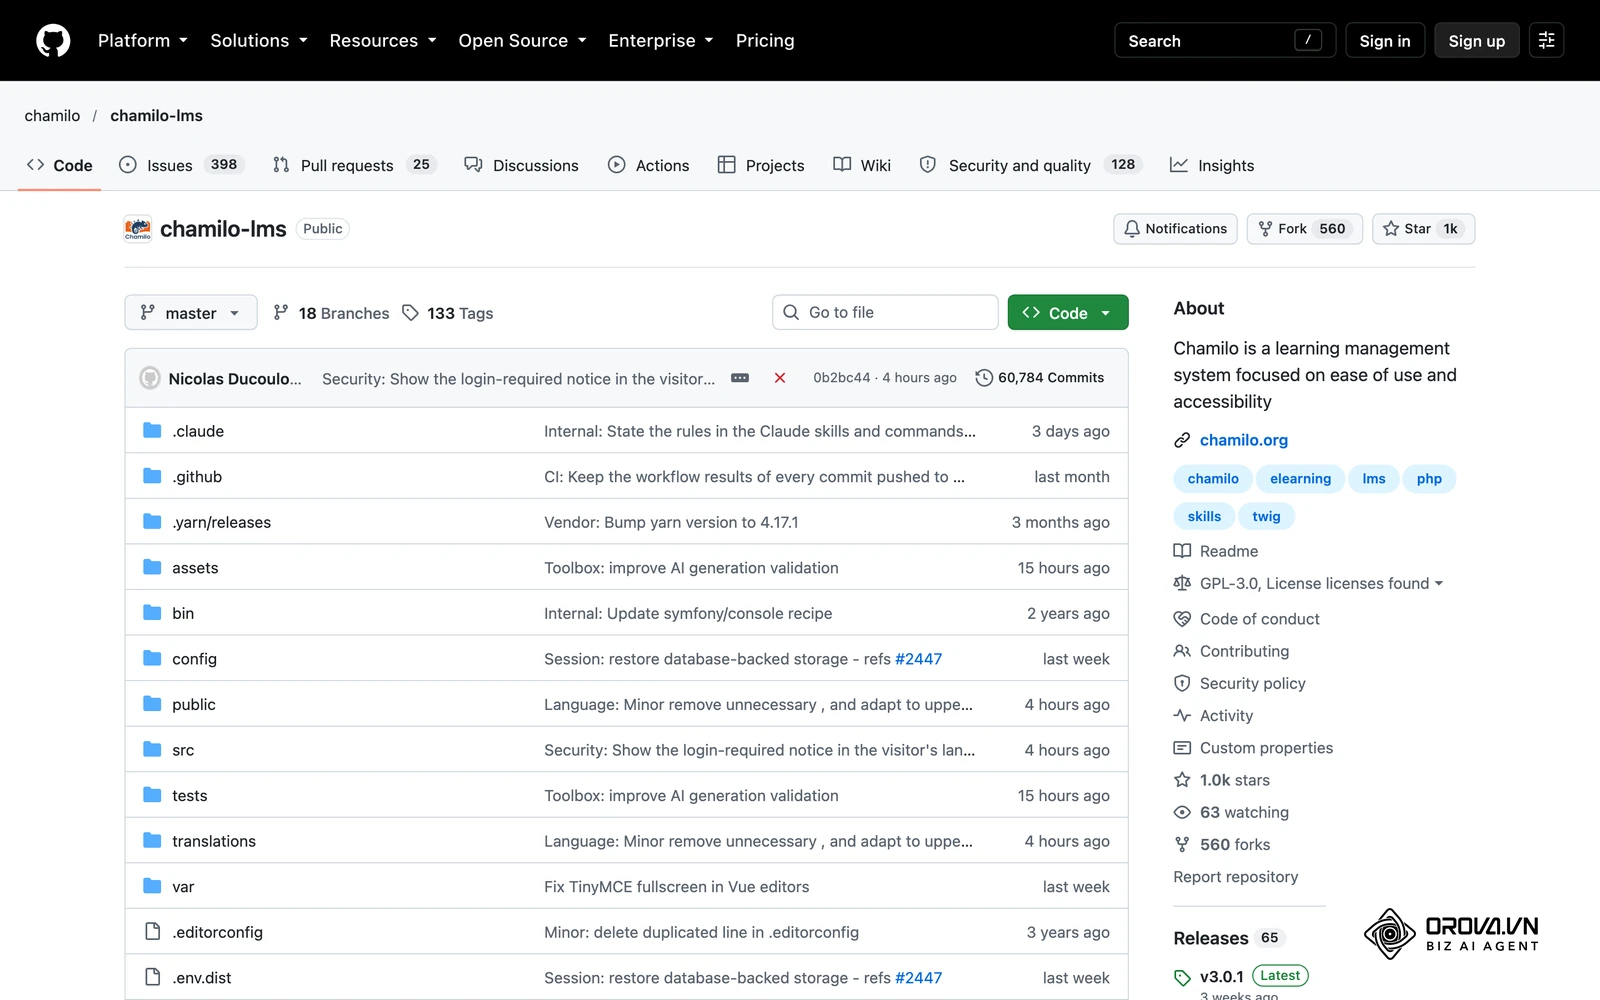1600x1000 pixels.
Task: Open the Actions tab
Action: coord(648,165)
